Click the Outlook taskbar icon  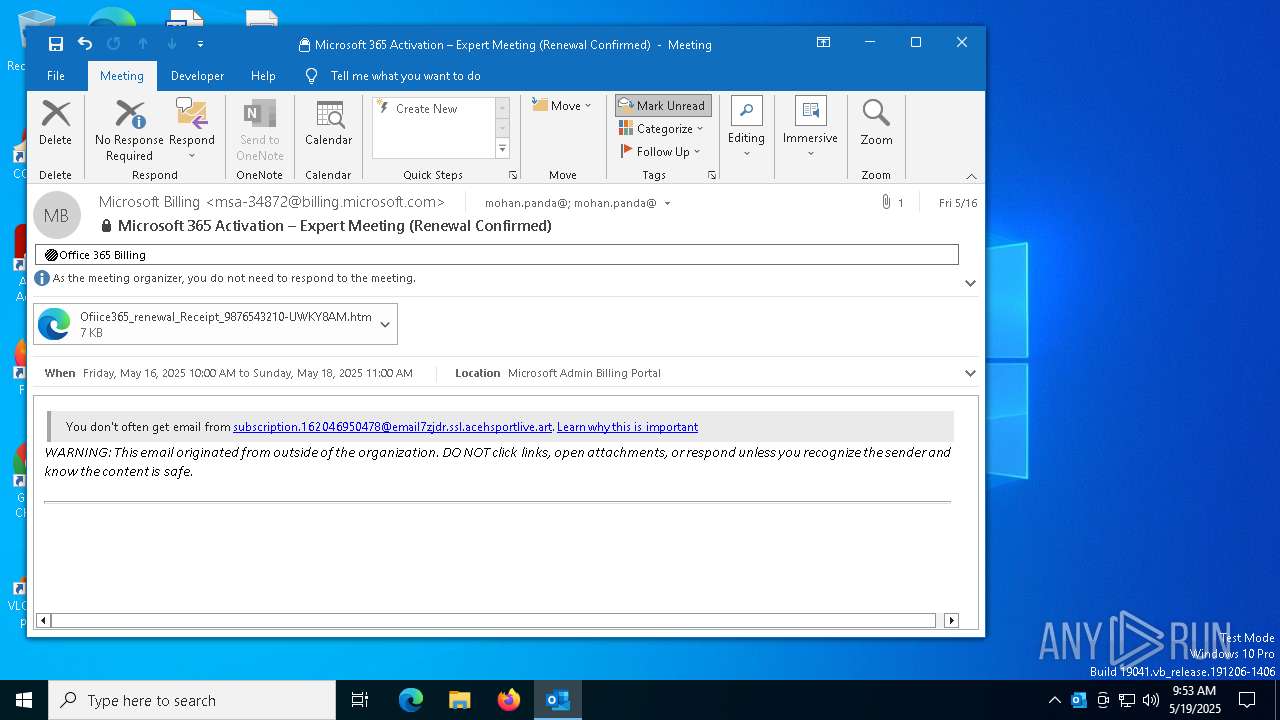coord(558,700)
